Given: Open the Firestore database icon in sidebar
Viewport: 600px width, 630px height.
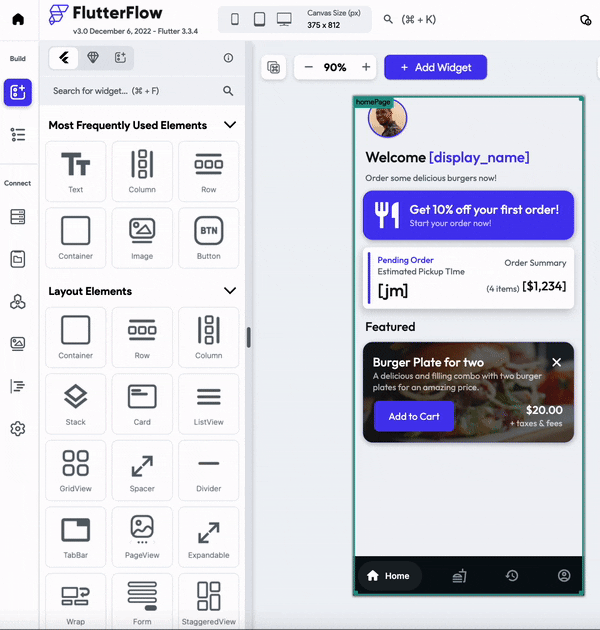Looking at the screenshot, I should pyautogui.click(x=18, y=217).
